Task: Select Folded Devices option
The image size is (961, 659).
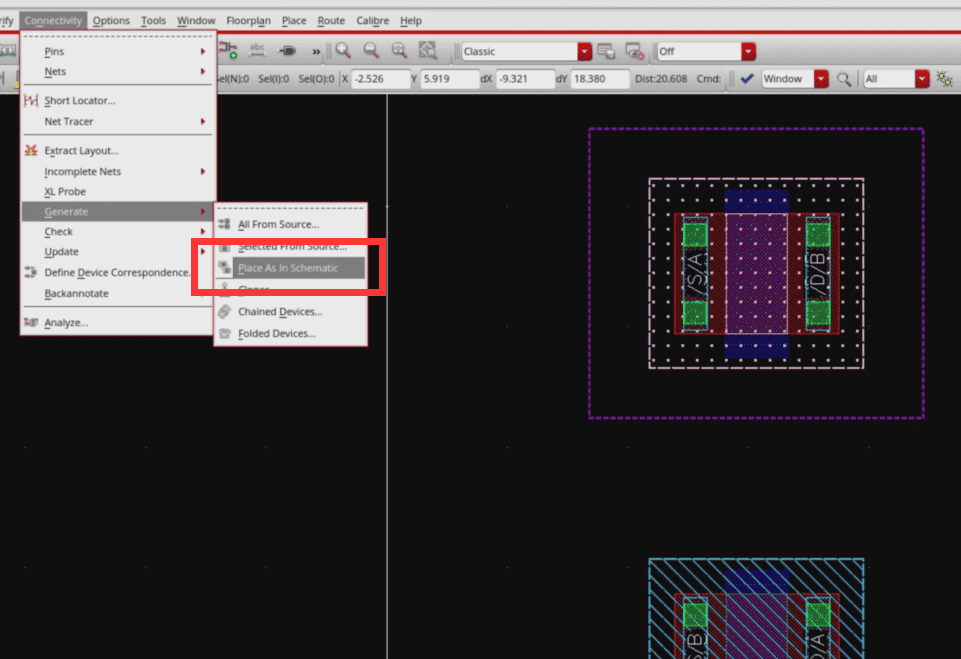Action: (x=276, y=333)
